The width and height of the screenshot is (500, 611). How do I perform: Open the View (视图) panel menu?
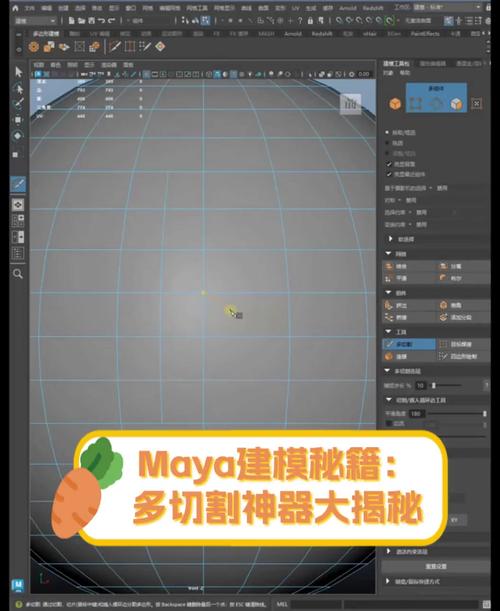[38, 65]
